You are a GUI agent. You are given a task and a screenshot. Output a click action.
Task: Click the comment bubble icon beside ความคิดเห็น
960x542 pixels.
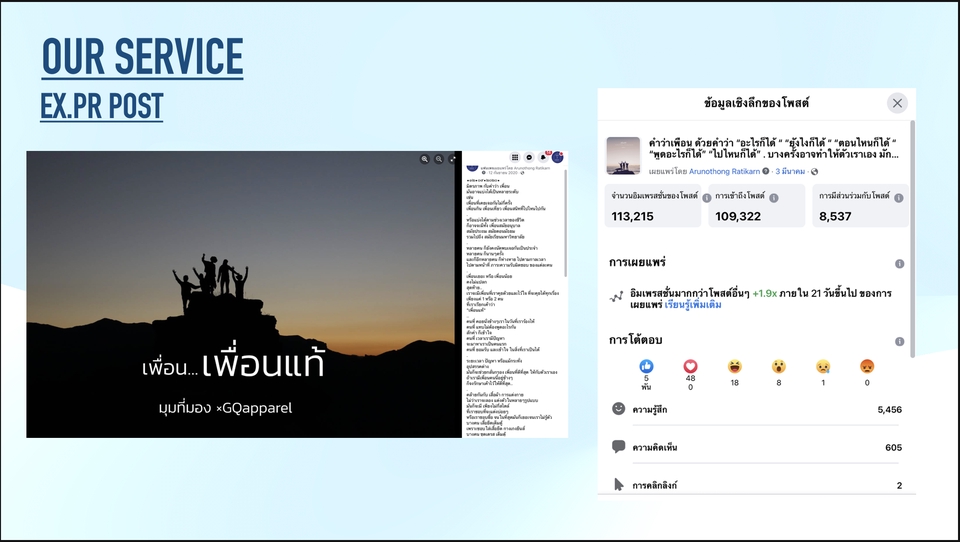coord(618,446)
